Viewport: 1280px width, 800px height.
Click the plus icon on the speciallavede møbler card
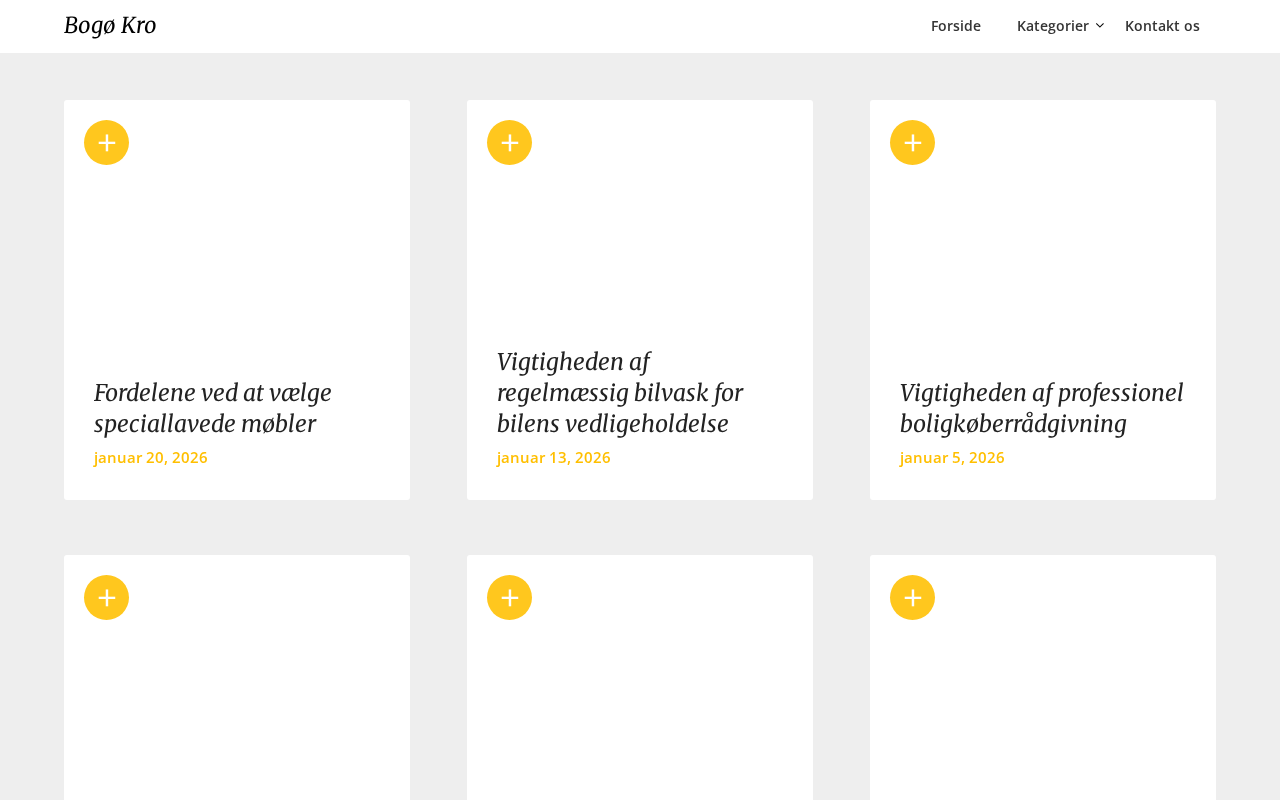tap(106, 142)
